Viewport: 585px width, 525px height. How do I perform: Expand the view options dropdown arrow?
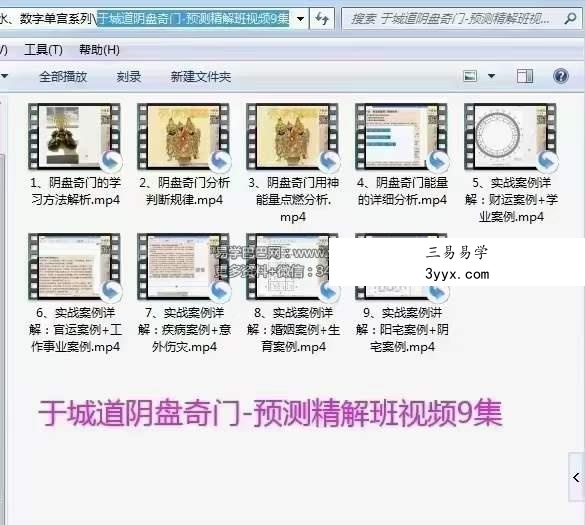coord(492,76)
